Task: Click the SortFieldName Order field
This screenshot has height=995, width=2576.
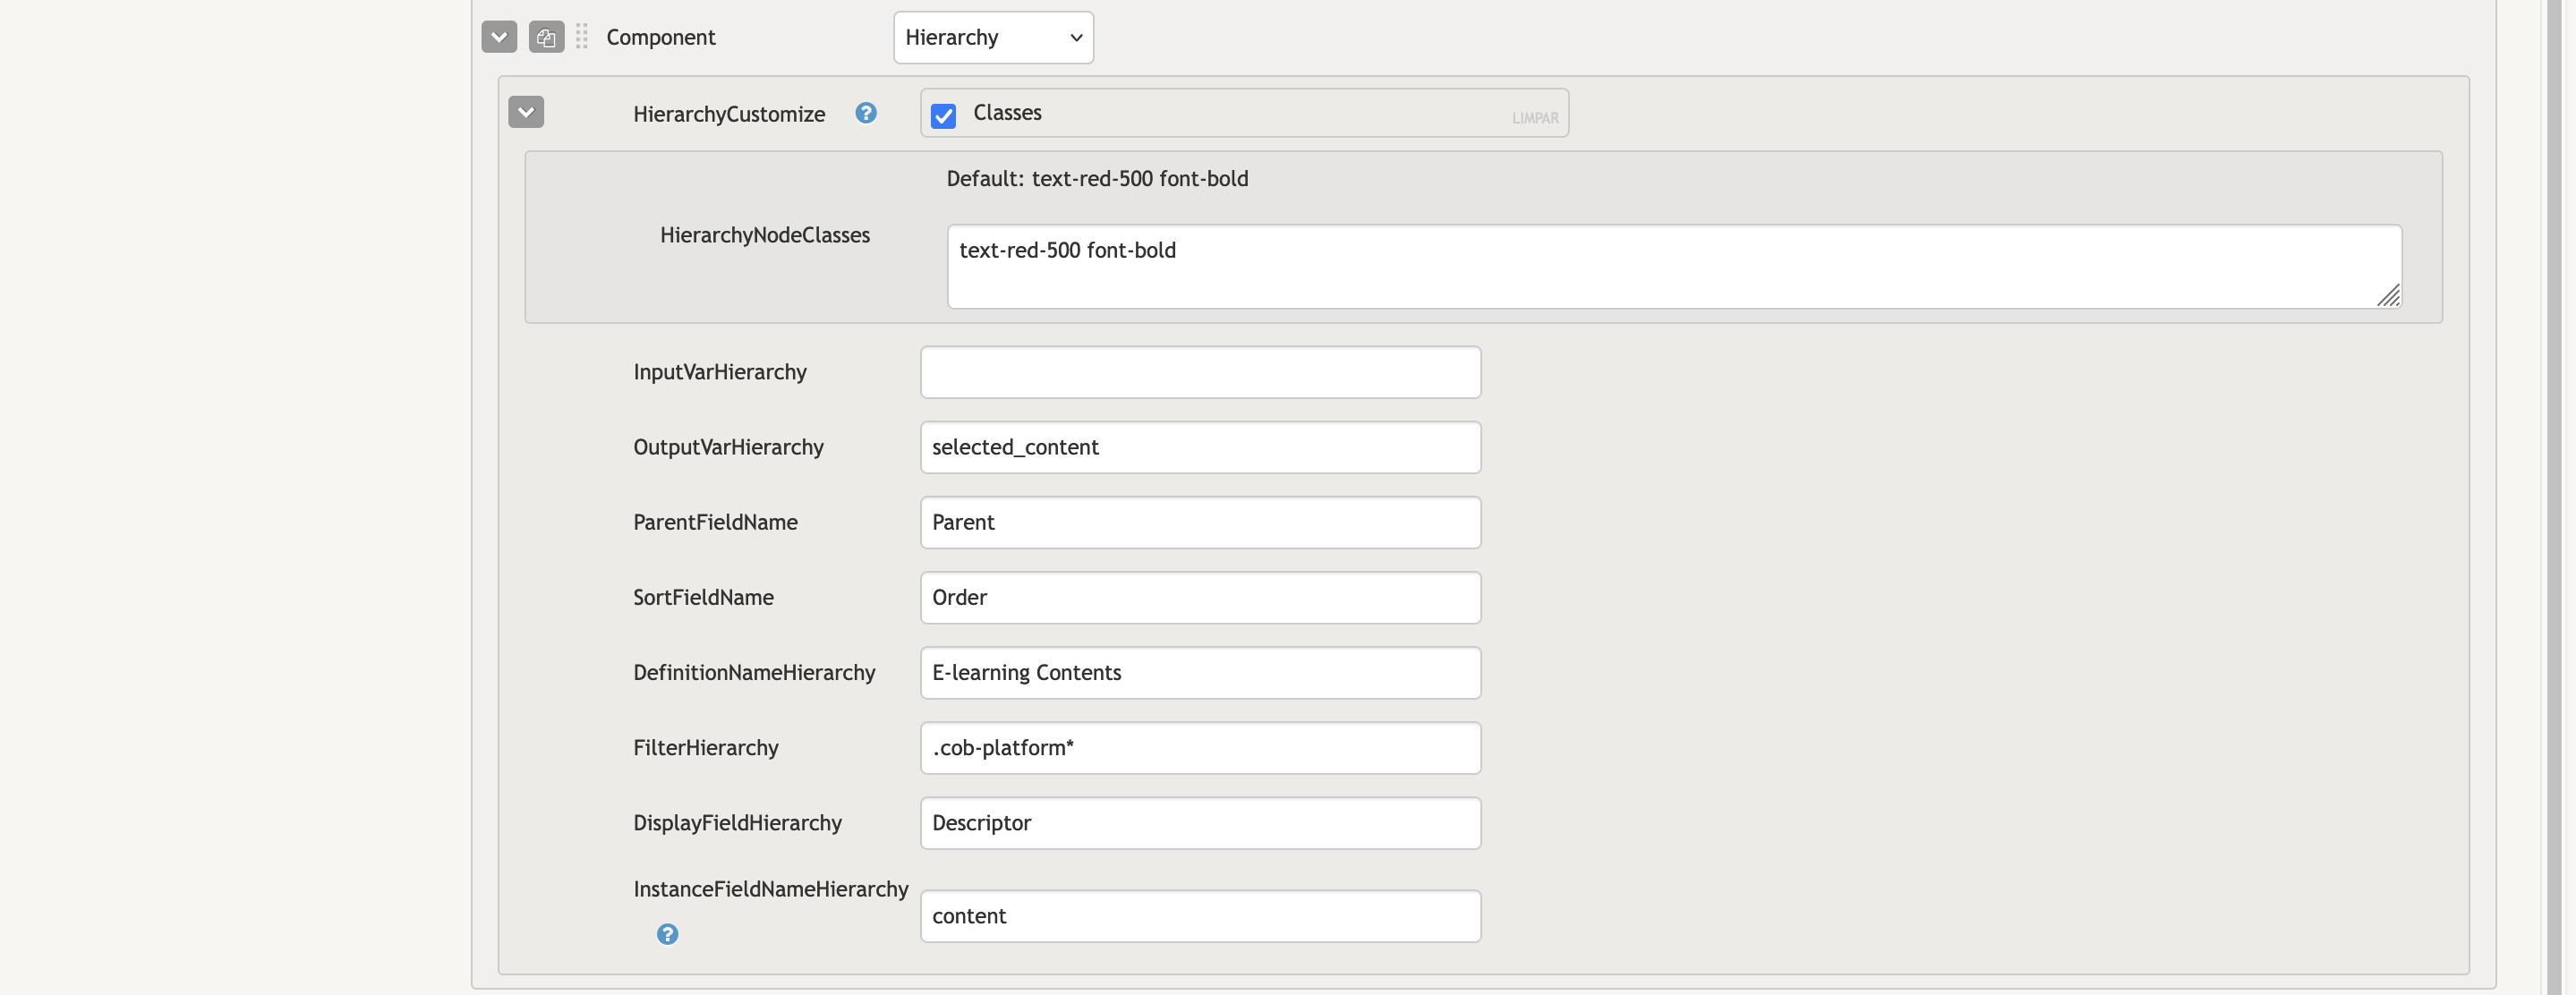Action: tap(1200, 597)
